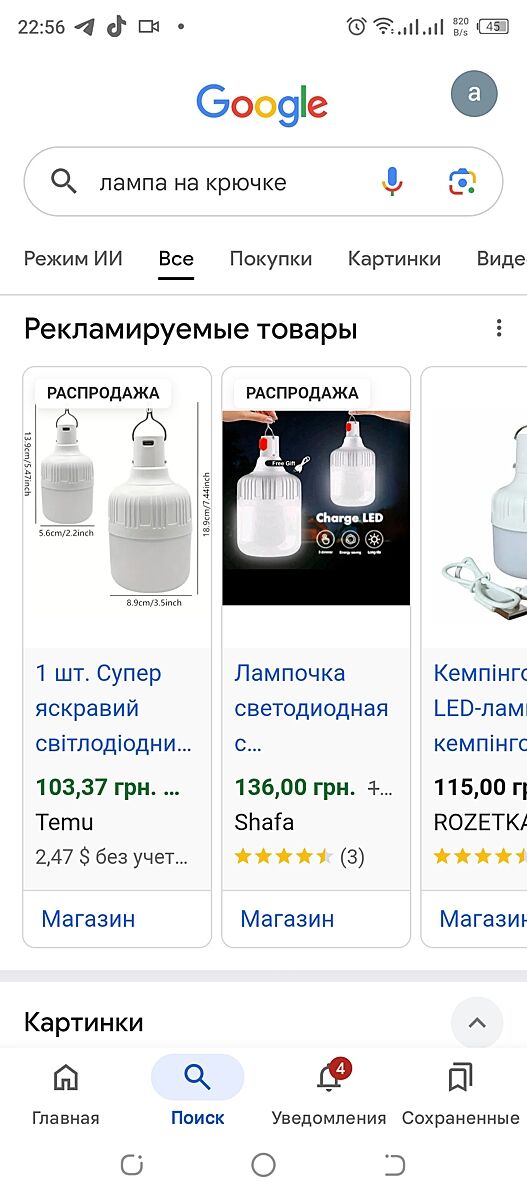Open Google Lens camera search
The height and width of the screenshot is (1200, 527).
click(462, 182)
